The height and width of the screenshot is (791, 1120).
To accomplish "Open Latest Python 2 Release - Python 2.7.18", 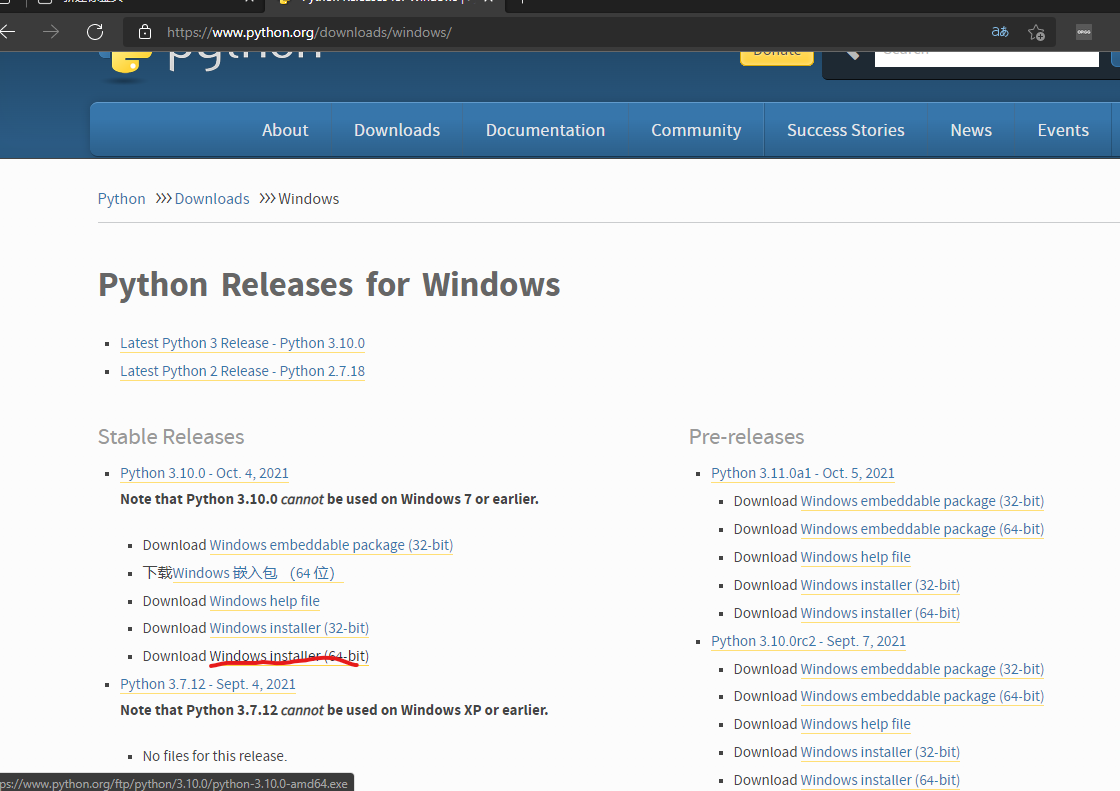I will coord(242,371).
